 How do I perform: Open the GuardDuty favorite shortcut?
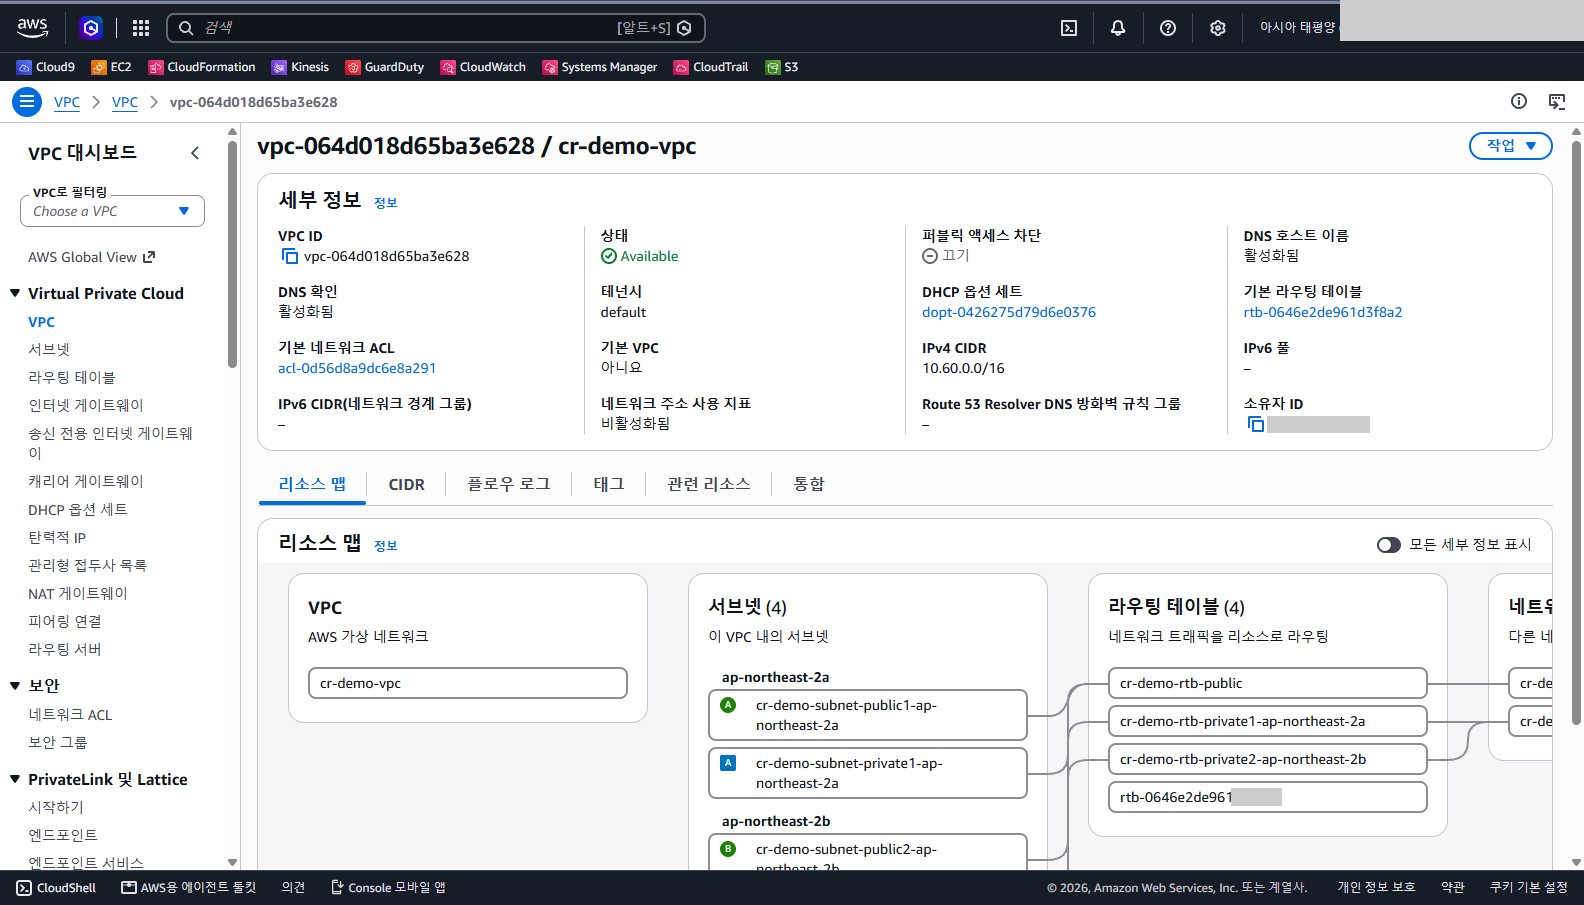385,67
